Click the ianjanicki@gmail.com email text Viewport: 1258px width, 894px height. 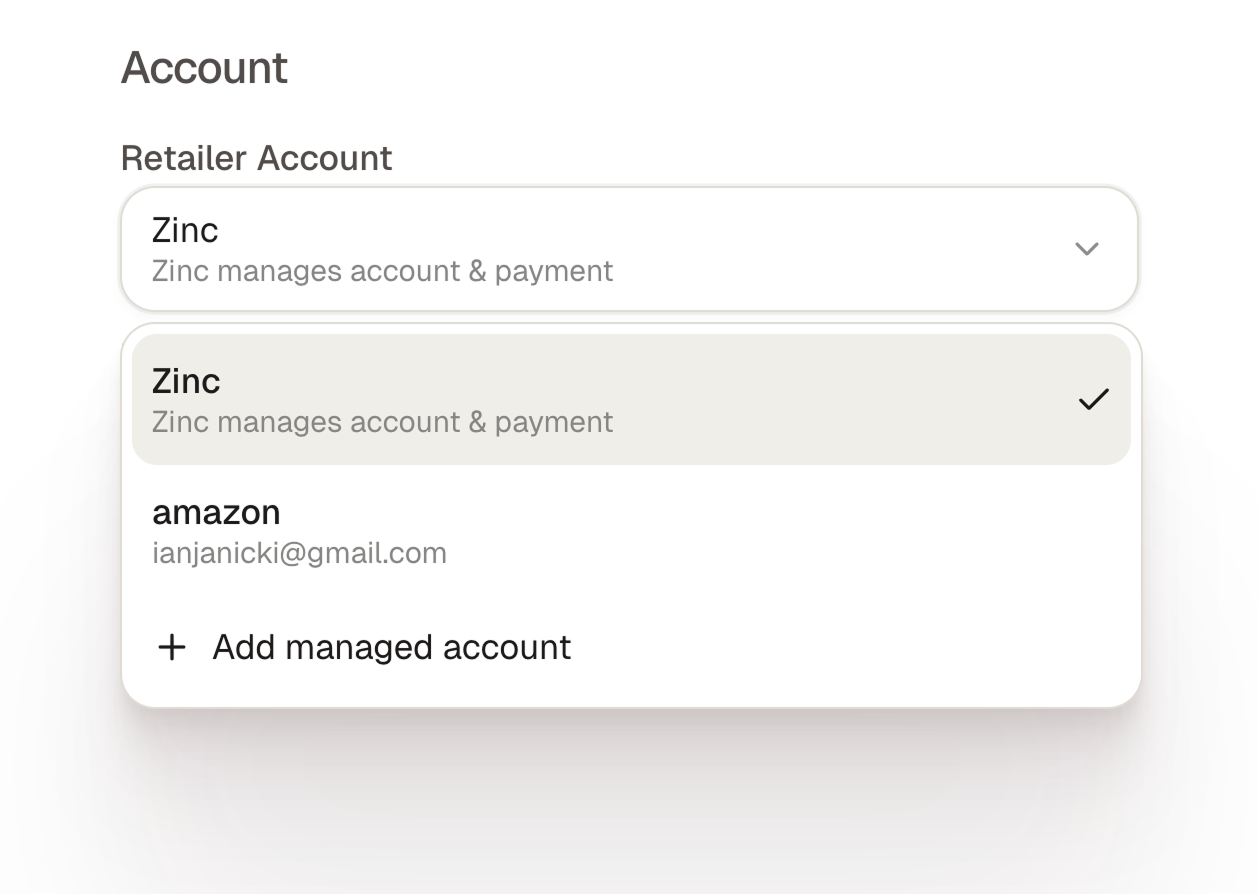299,553
